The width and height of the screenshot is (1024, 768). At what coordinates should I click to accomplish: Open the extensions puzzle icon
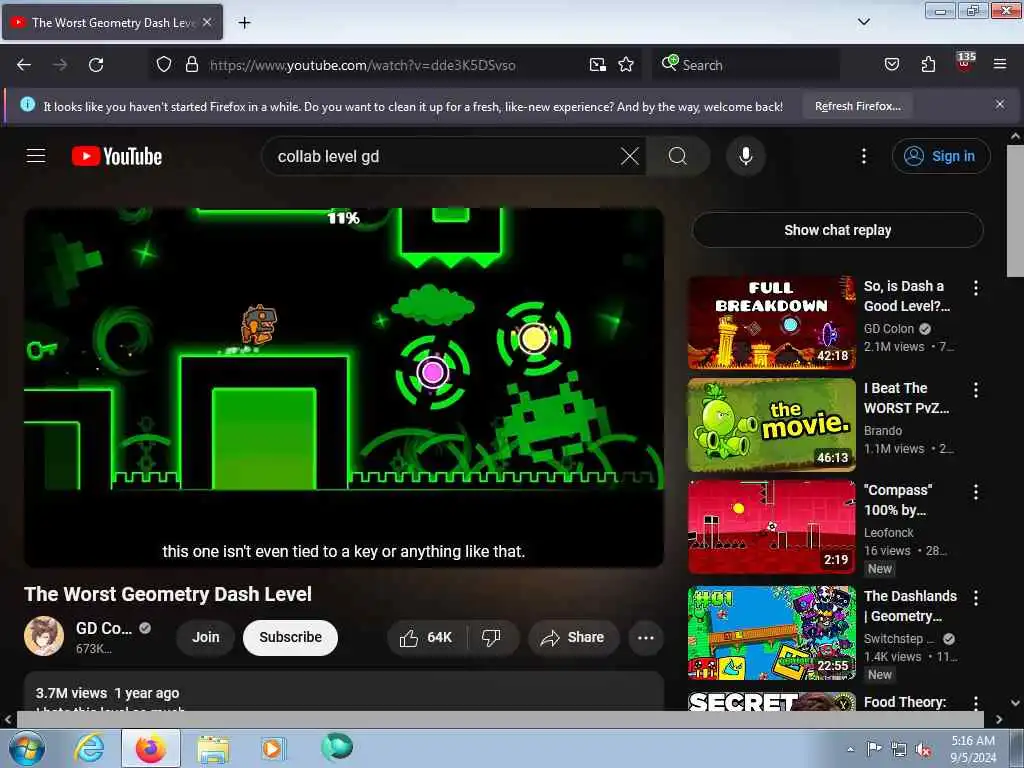point(928,64)
